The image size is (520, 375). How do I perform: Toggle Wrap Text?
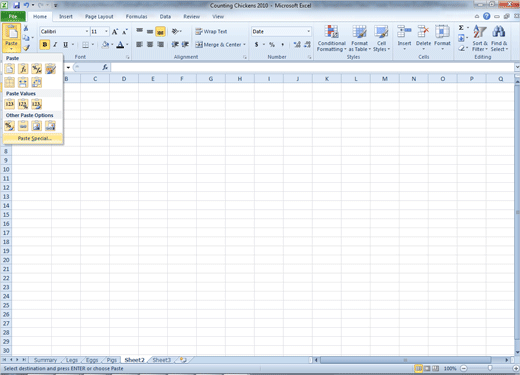(211, 31)
